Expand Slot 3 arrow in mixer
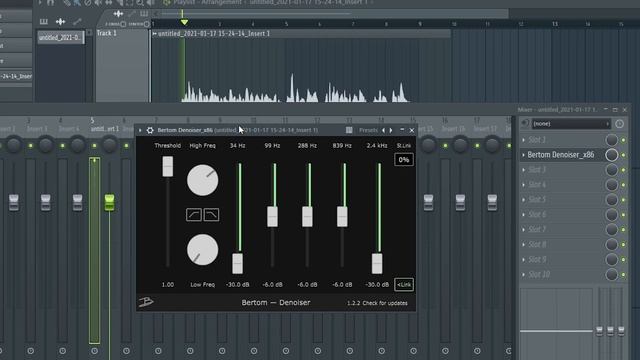This screenshot has width=640, height=360. (x=524, y=170)
